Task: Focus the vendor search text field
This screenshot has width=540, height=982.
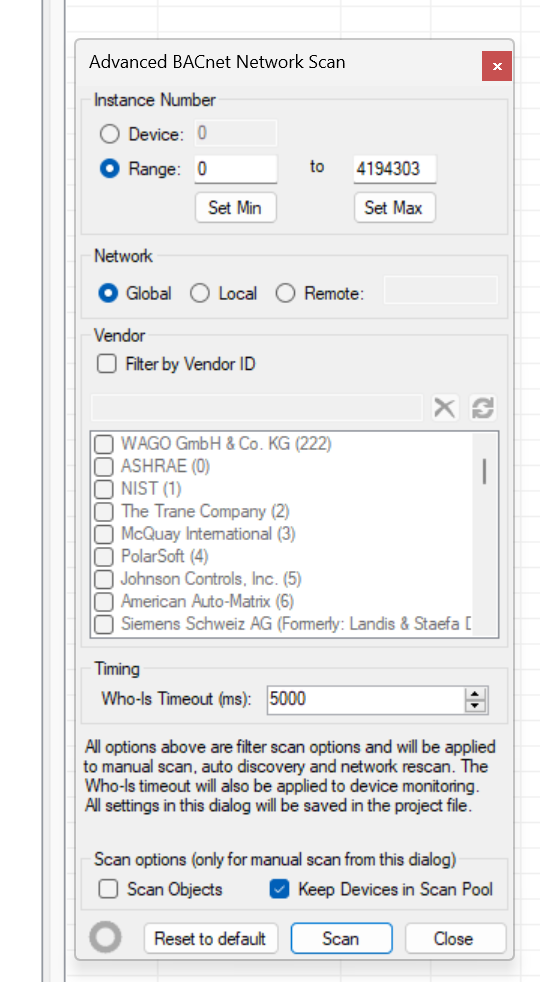Action: (x=257, y=408)
